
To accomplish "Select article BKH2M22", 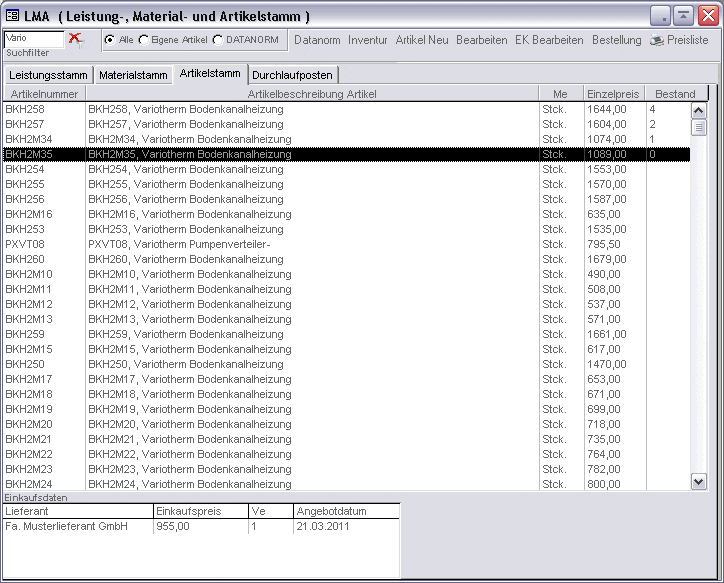I will point(347,454).
